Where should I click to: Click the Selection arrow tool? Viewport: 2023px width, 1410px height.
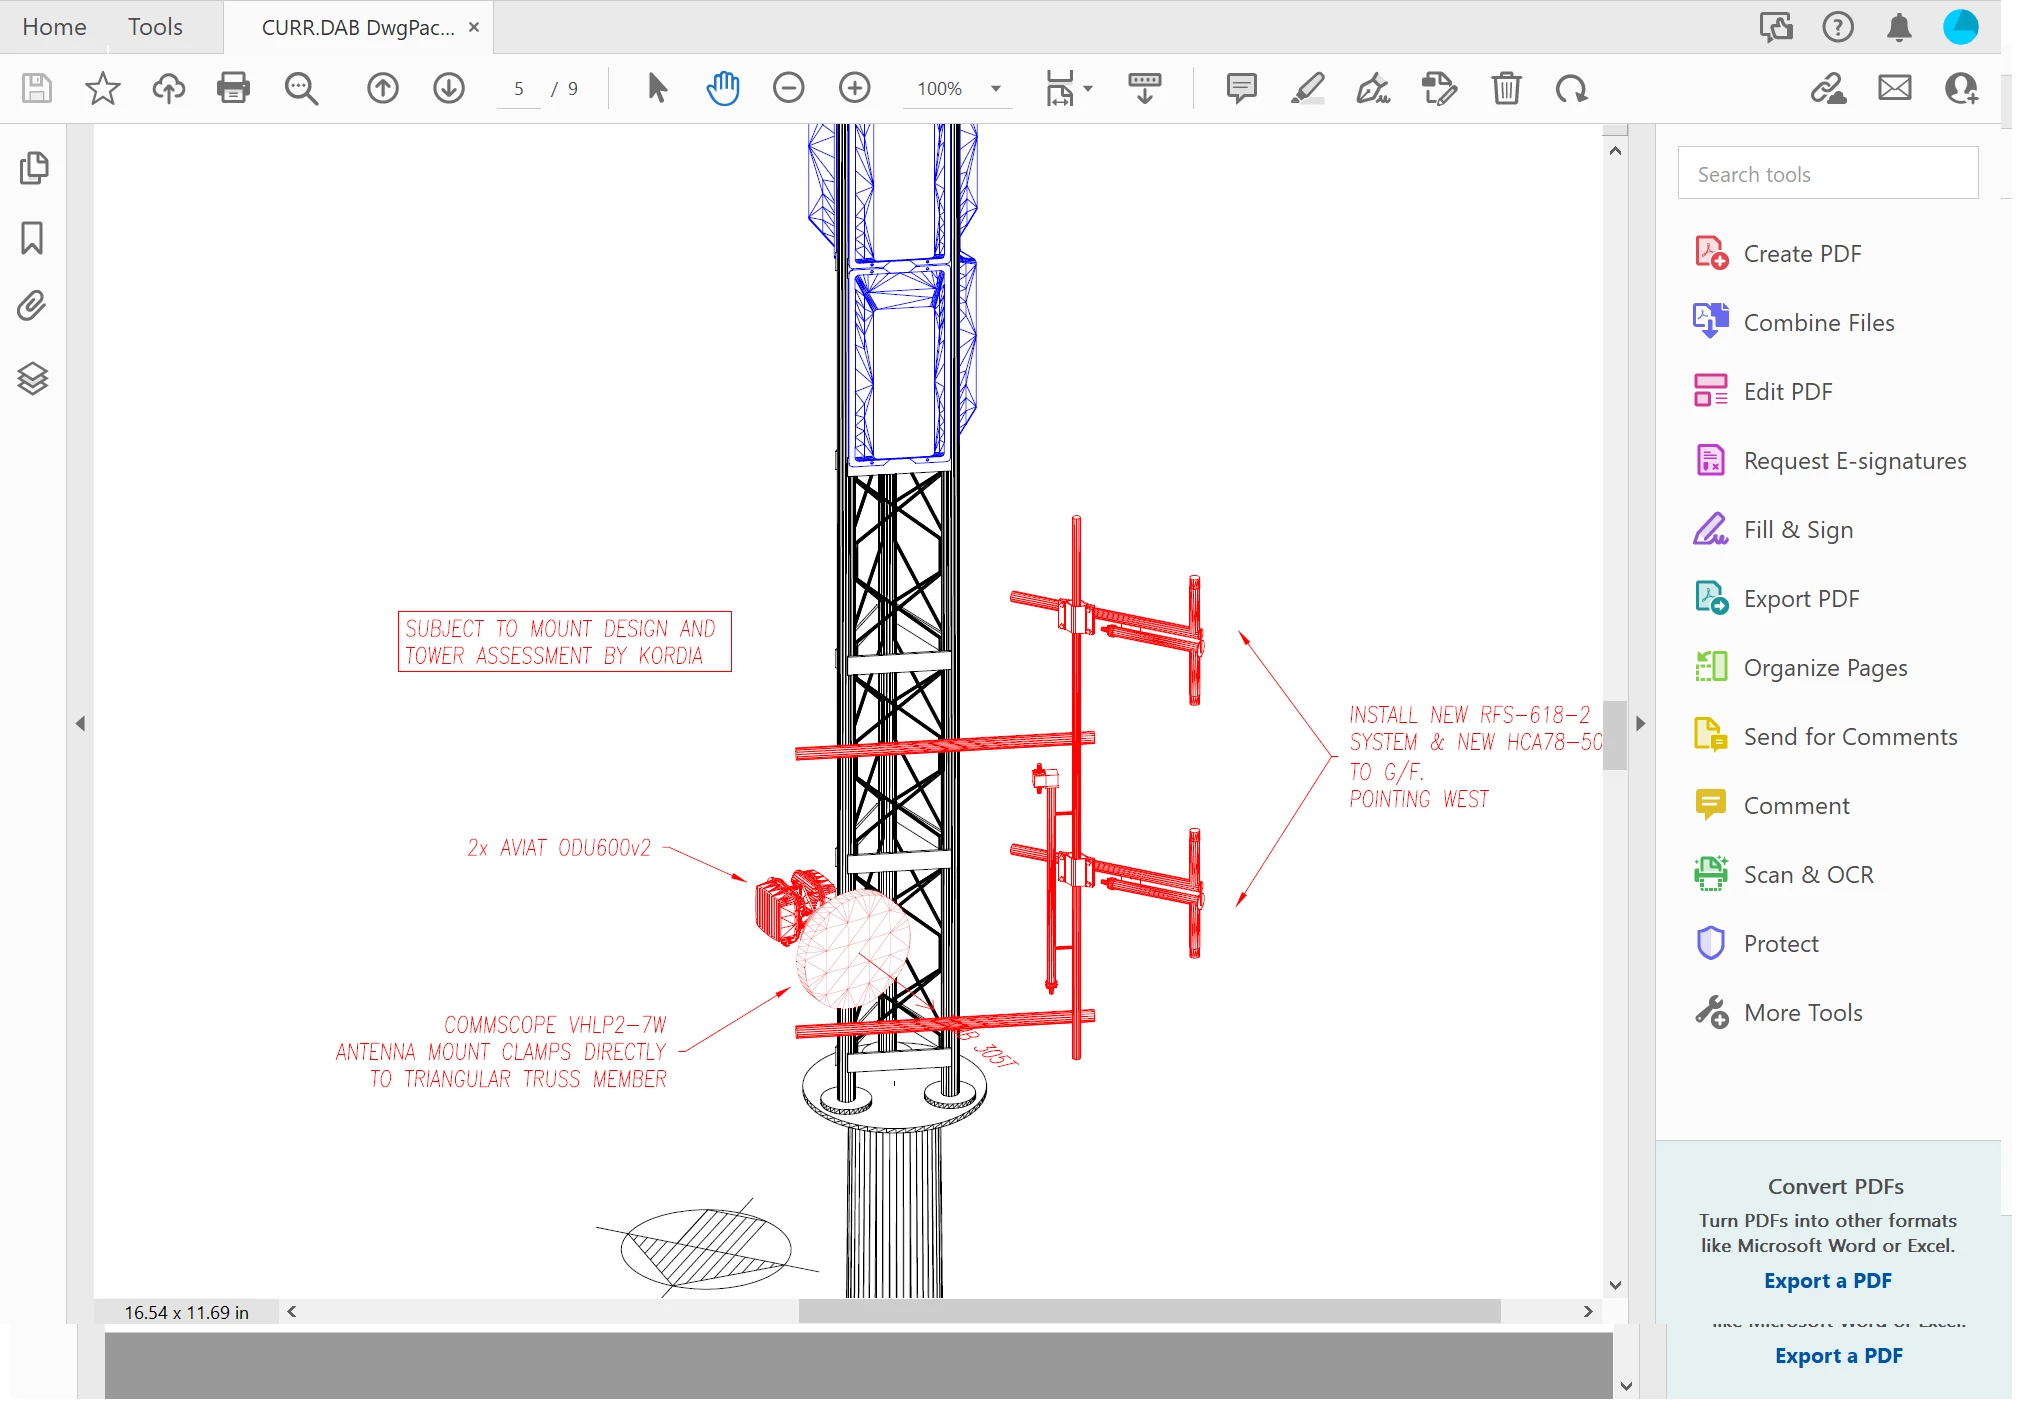click(657, 88)
